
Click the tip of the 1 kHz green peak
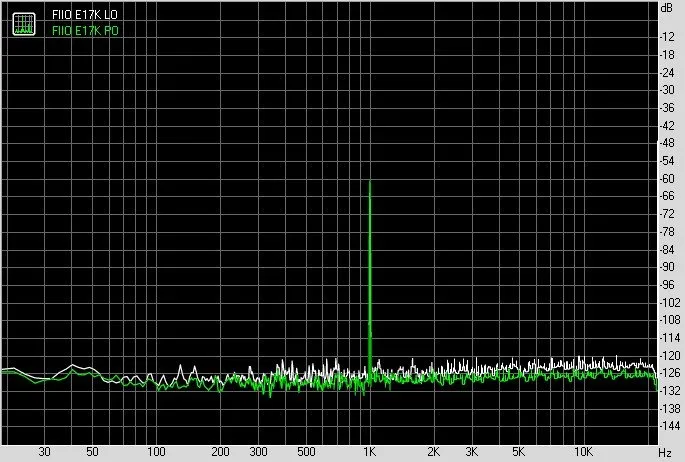point(370,181)
